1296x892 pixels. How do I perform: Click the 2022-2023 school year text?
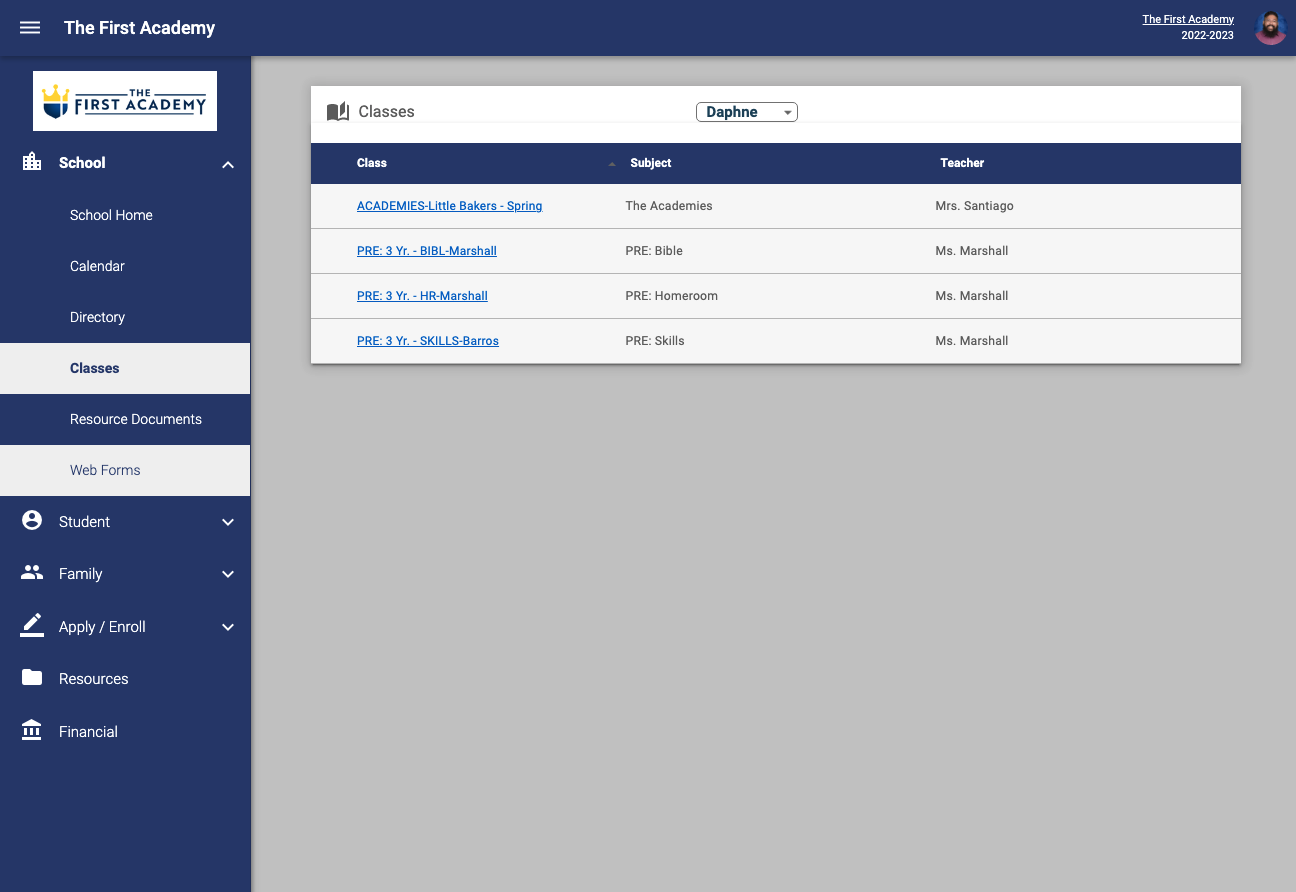pos(1207,35)
